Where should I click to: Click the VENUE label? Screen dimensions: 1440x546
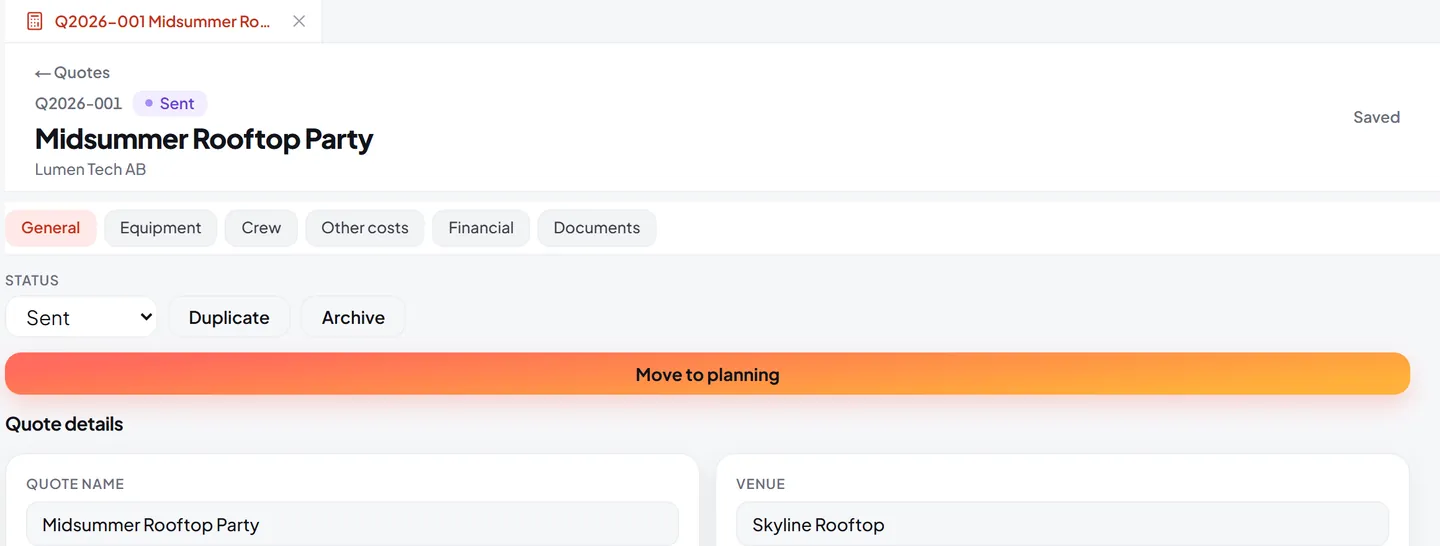point(761,483)
